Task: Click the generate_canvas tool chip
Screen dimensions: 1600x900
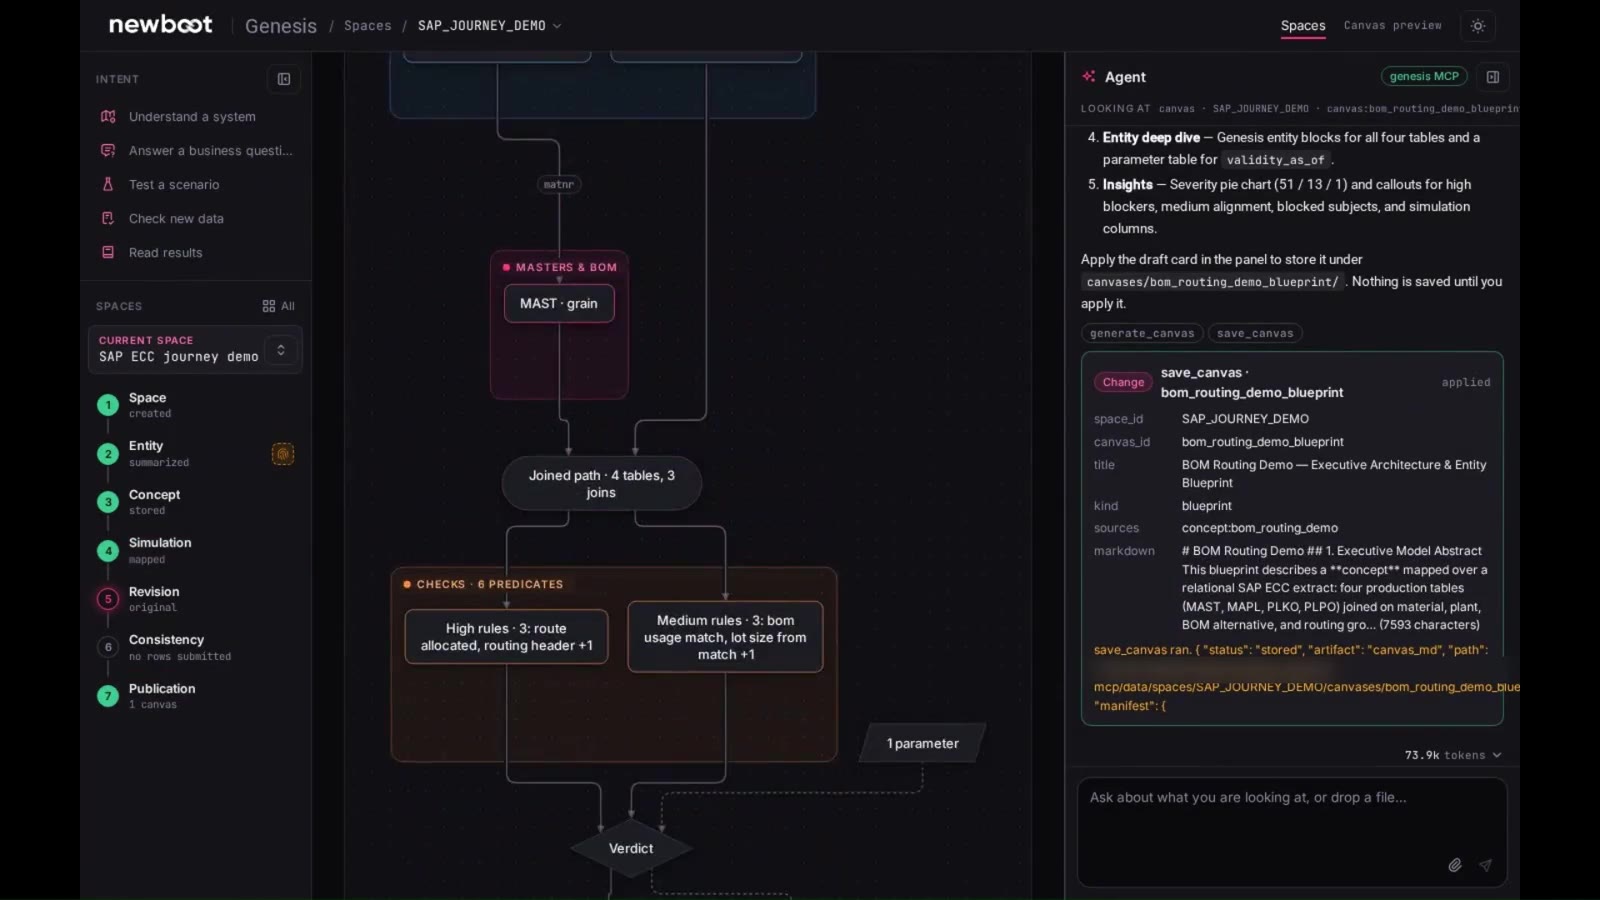Action: pos(1142,334)
